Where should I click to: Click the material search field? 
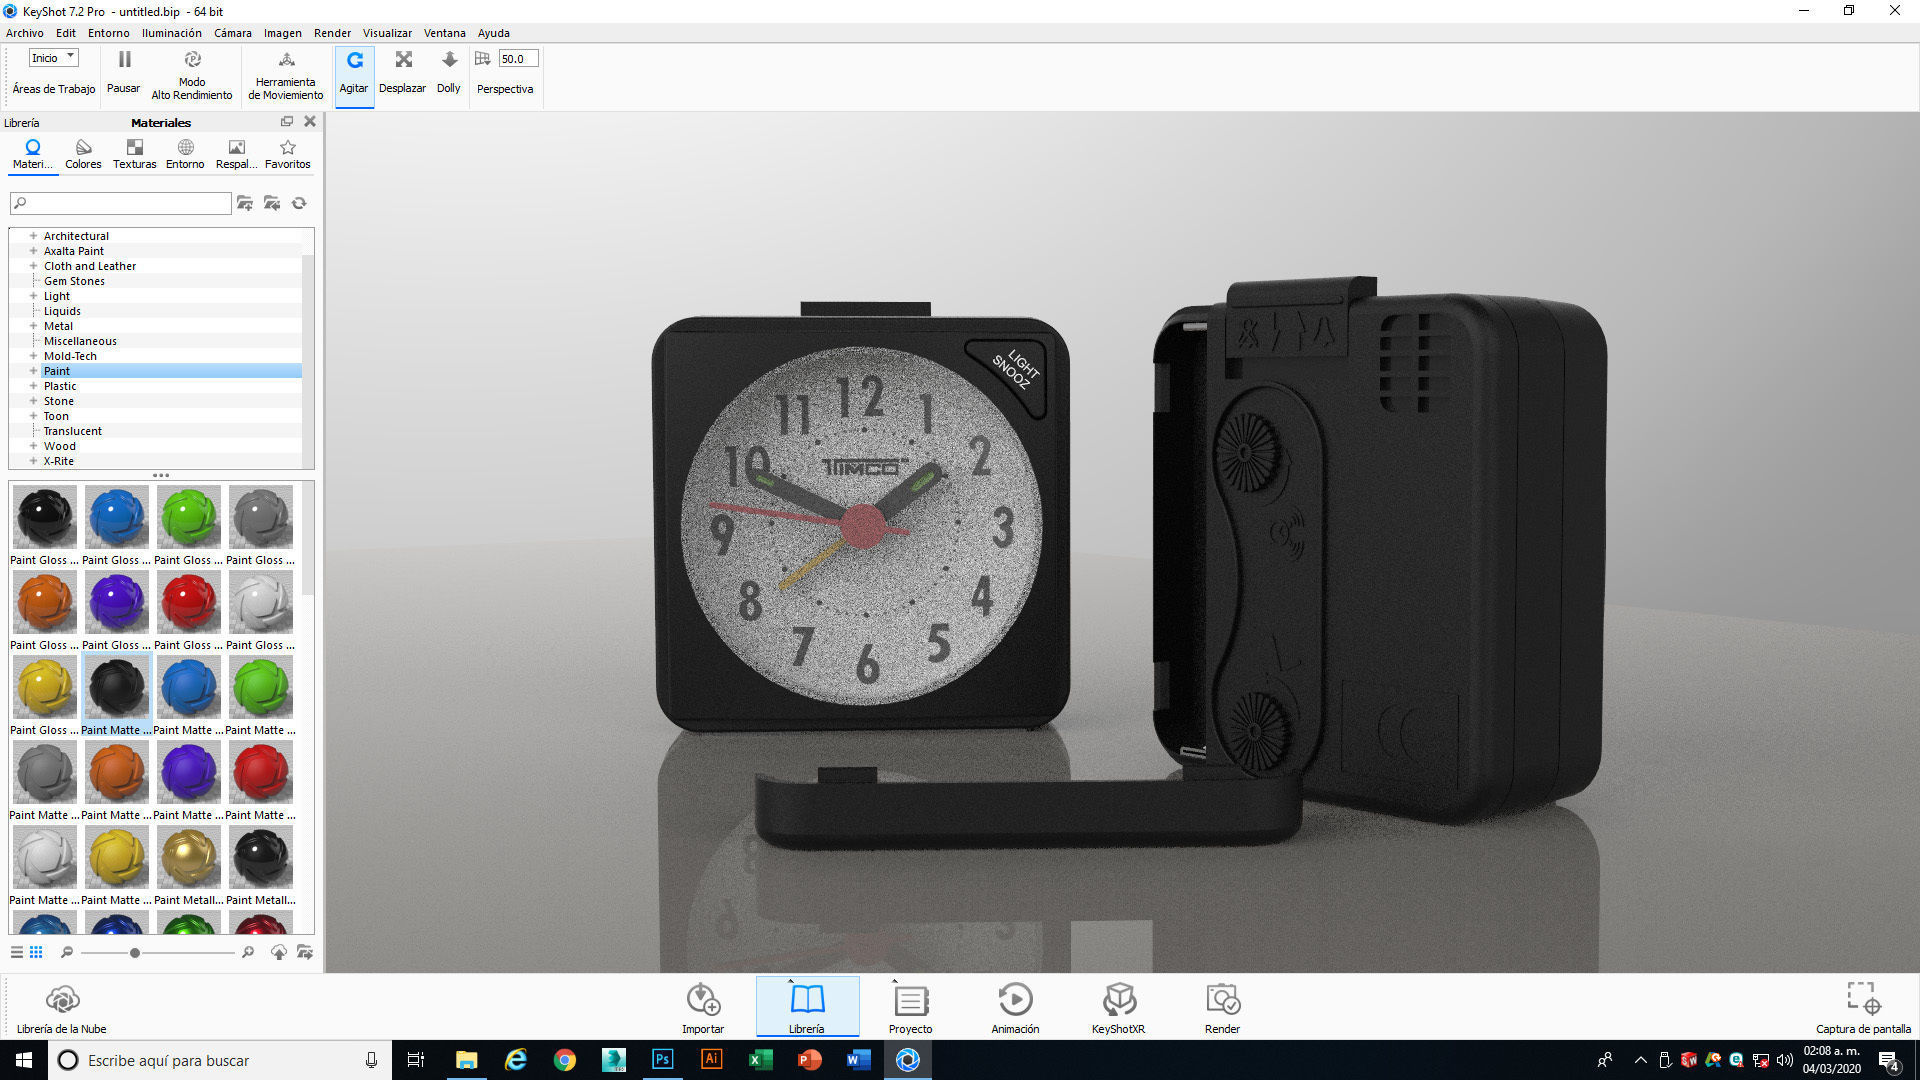[121, 203]
